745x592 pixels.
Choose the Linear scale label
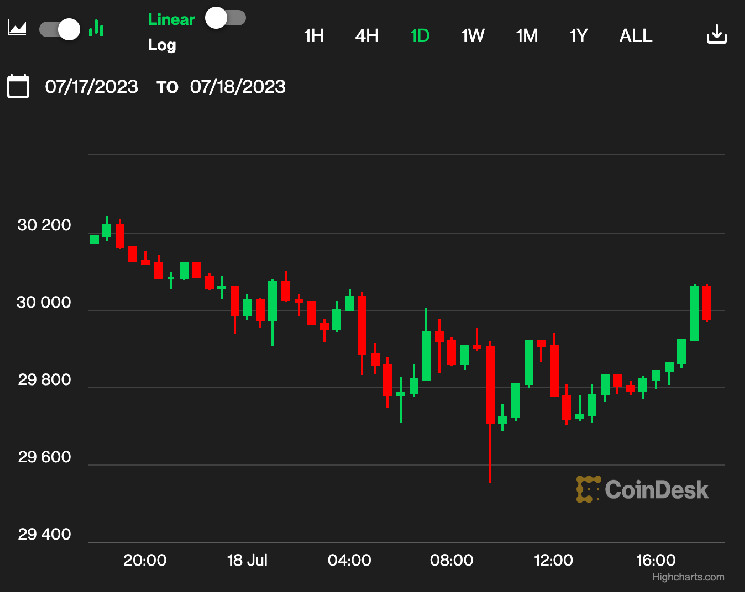pos(171,19)
